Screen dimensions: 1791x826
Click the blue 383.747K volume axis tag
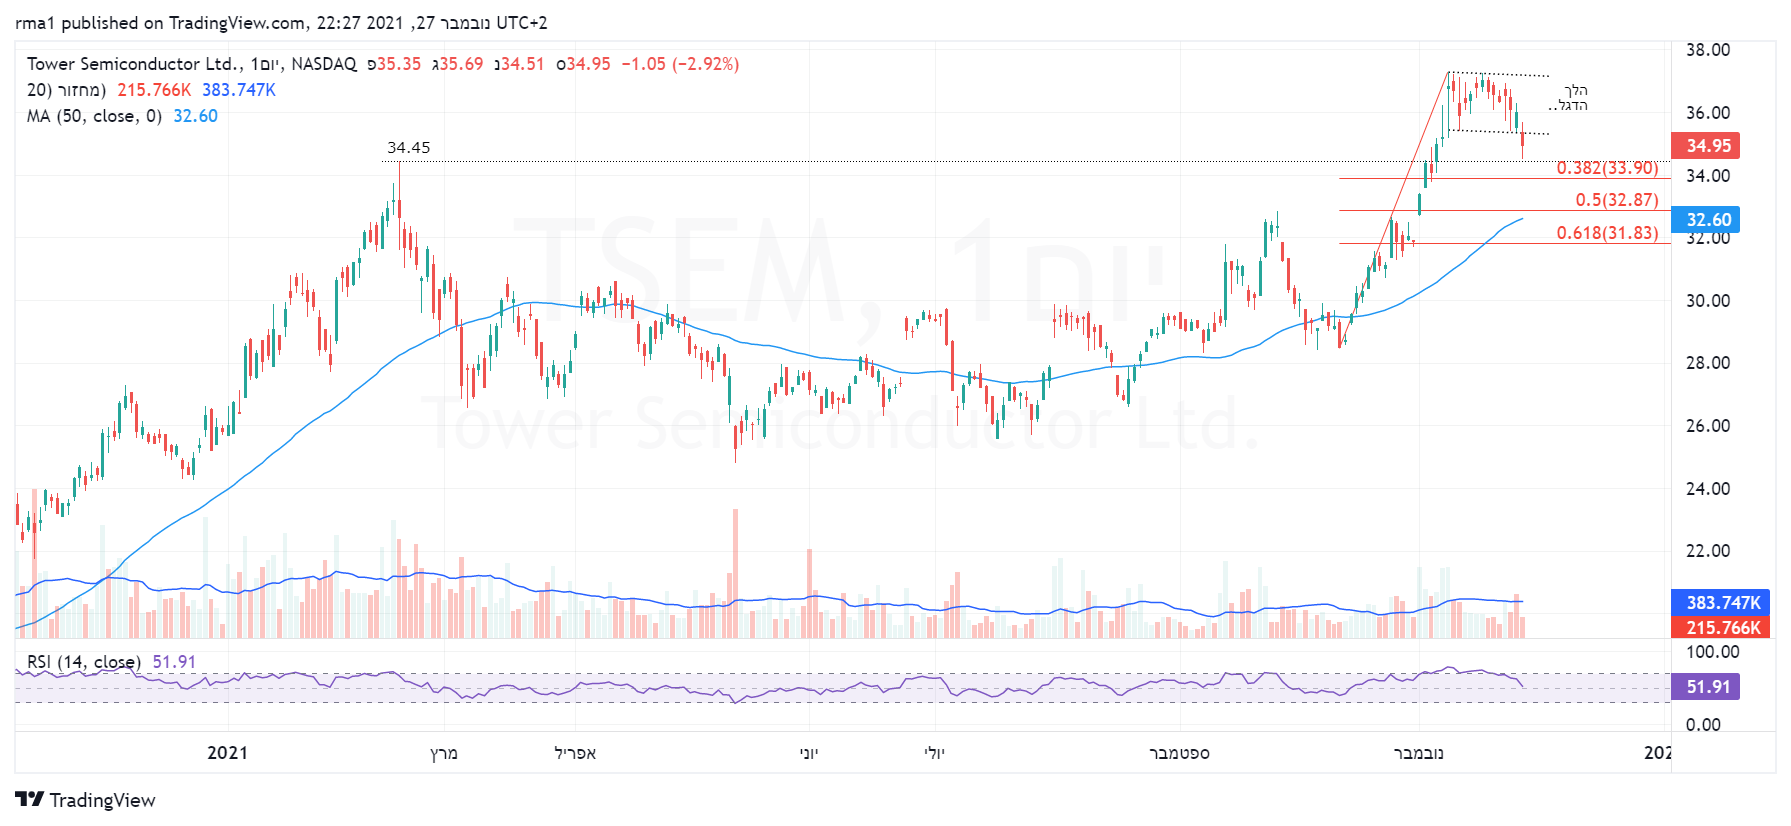pos(1722,602)
